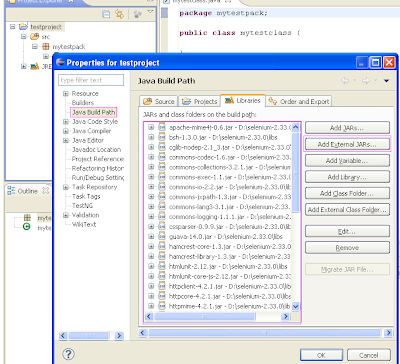Click the jar icon of guava-14.0.jar
Screen dimensions: 400x364
(162, 236)
